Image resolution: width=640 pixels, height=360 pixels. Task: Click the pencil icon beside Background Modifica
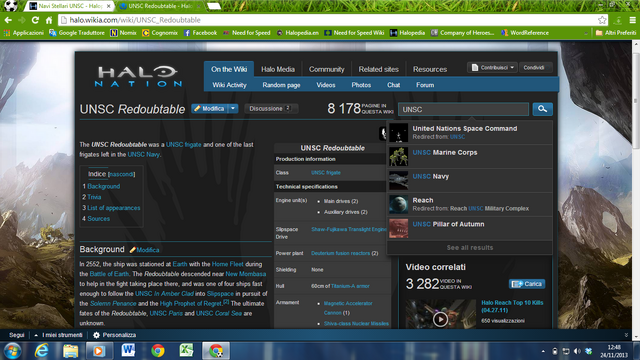132,250
